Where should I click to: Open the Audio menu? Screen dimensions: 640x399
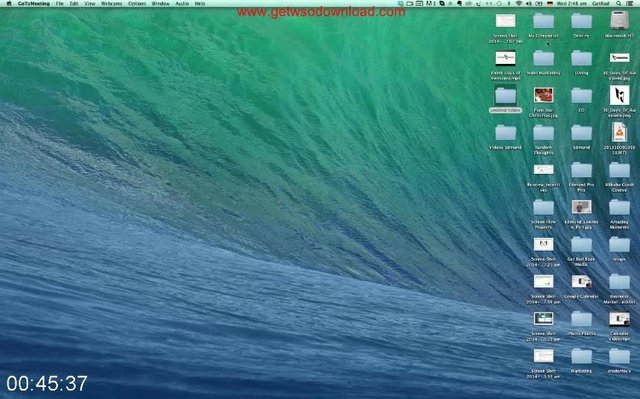[x=182, y=3]
